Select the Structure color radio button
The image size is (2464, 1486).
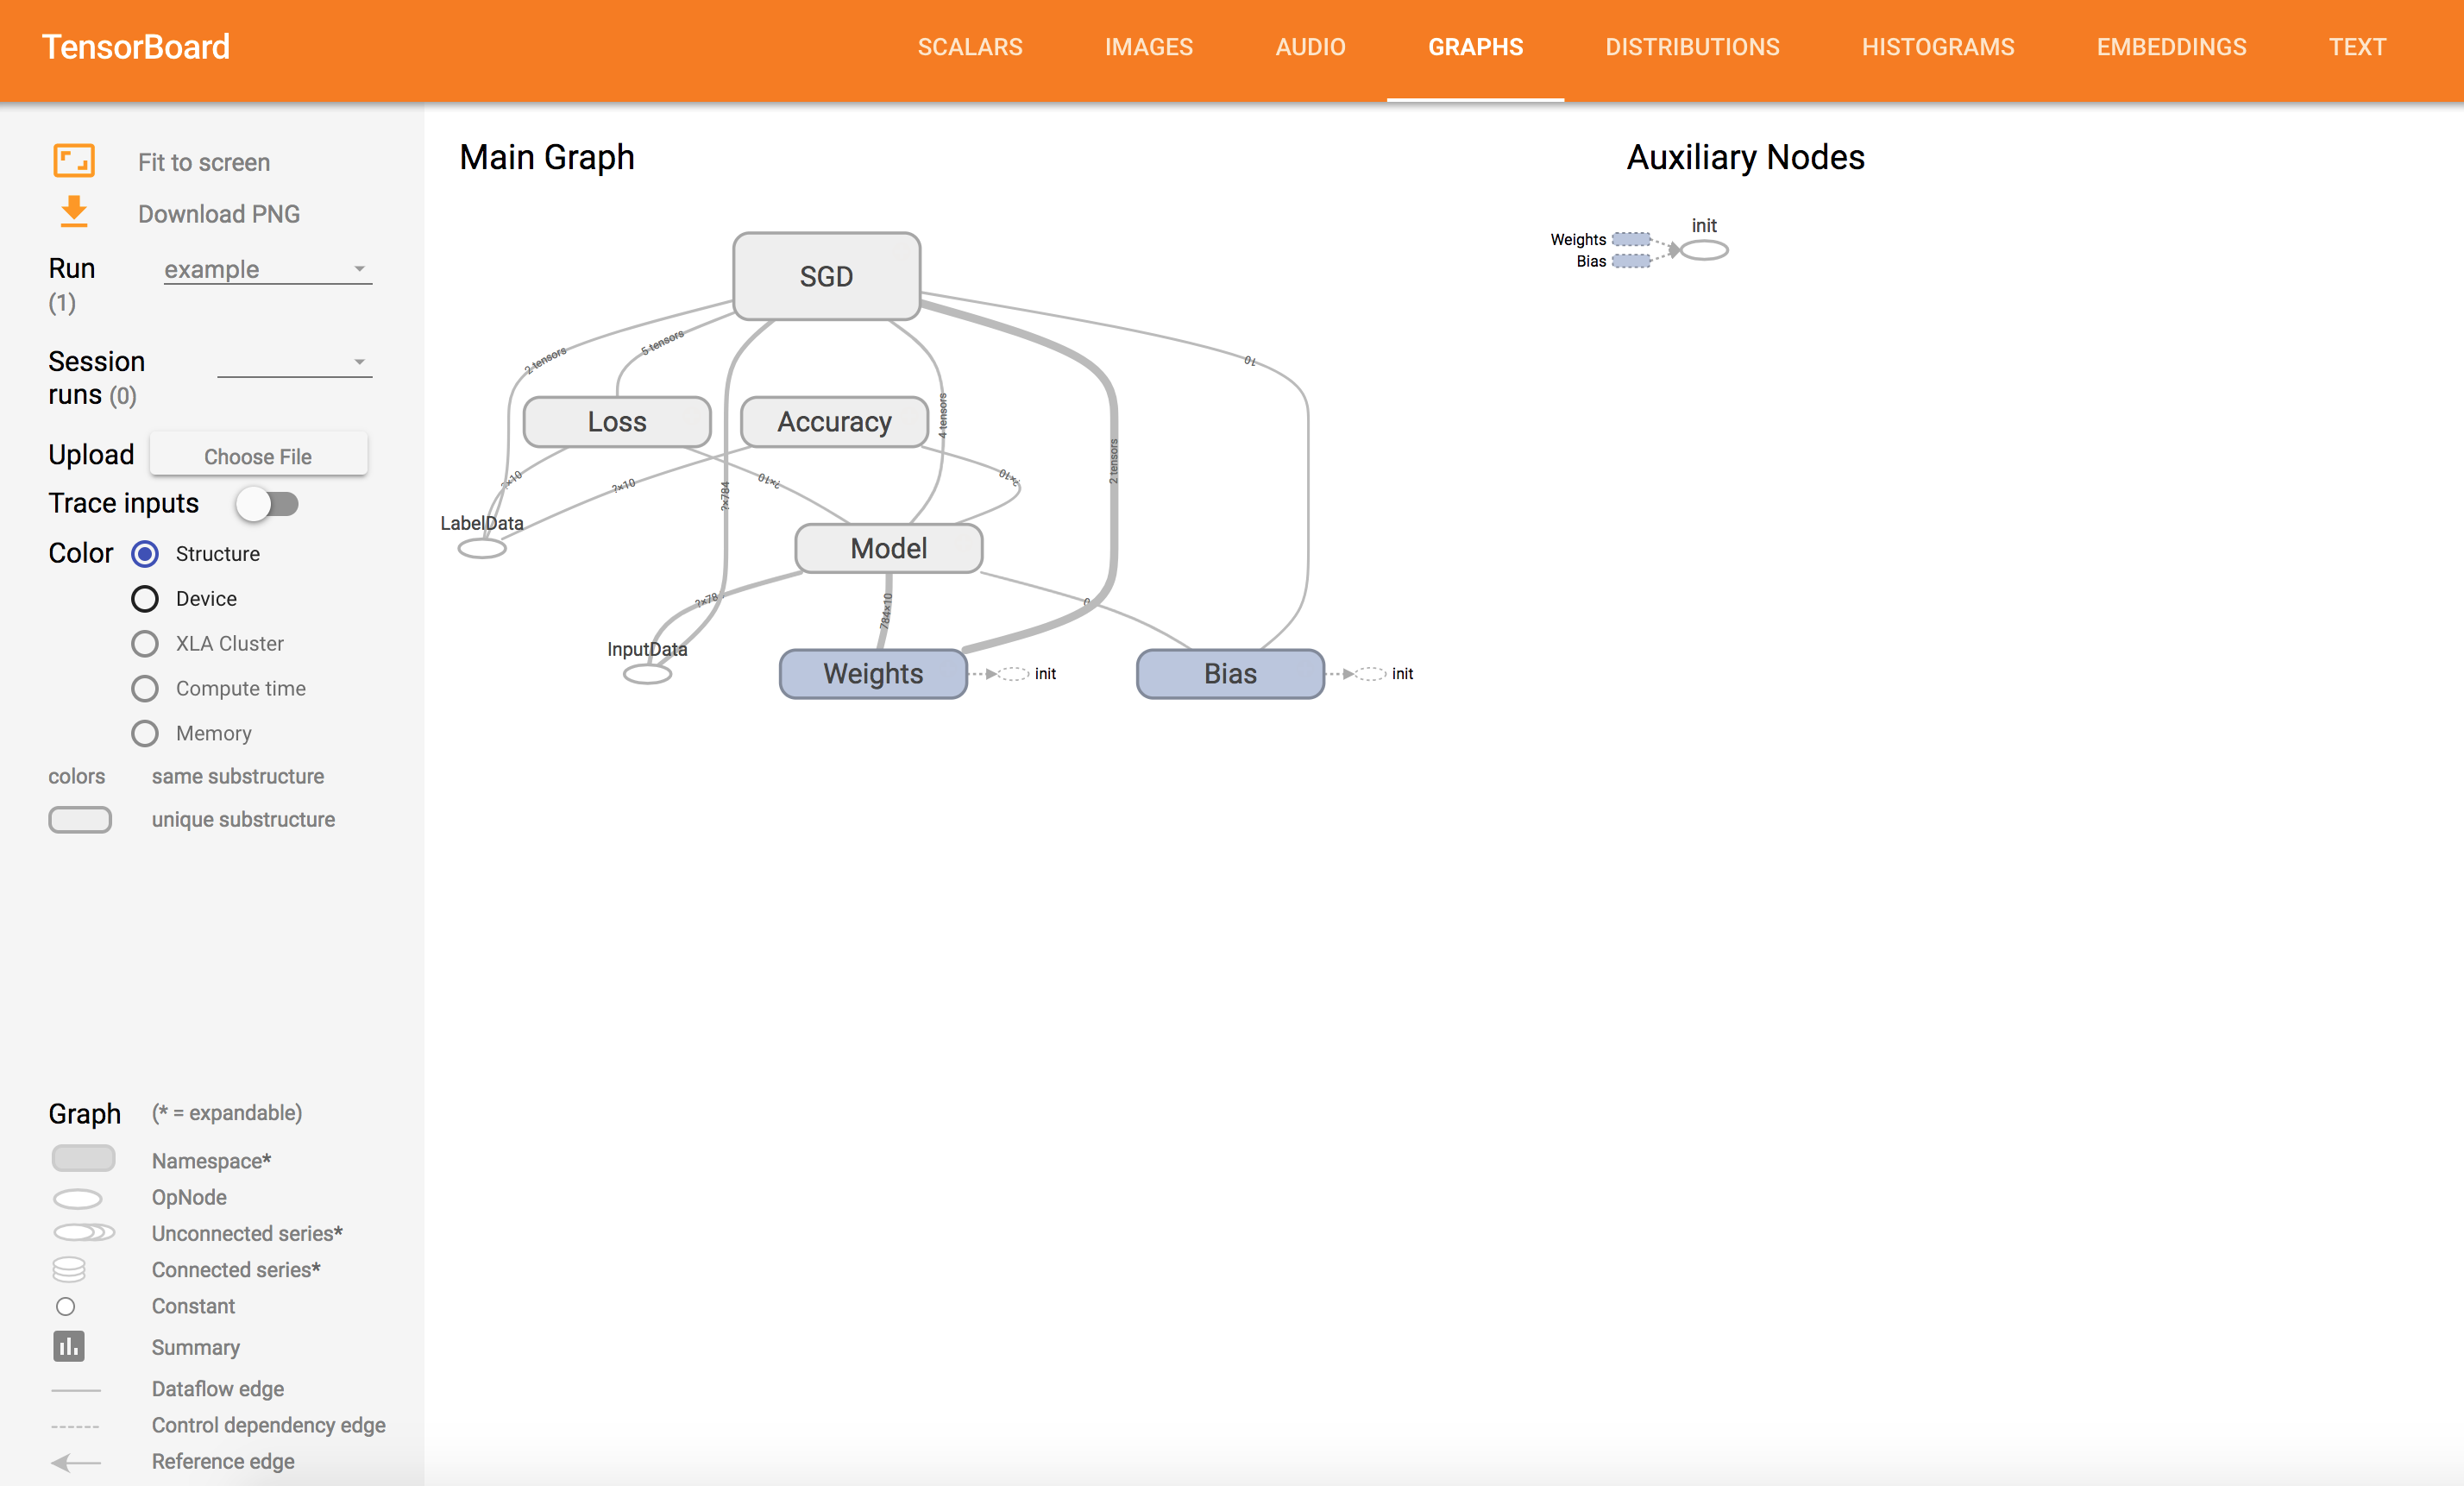145,554
